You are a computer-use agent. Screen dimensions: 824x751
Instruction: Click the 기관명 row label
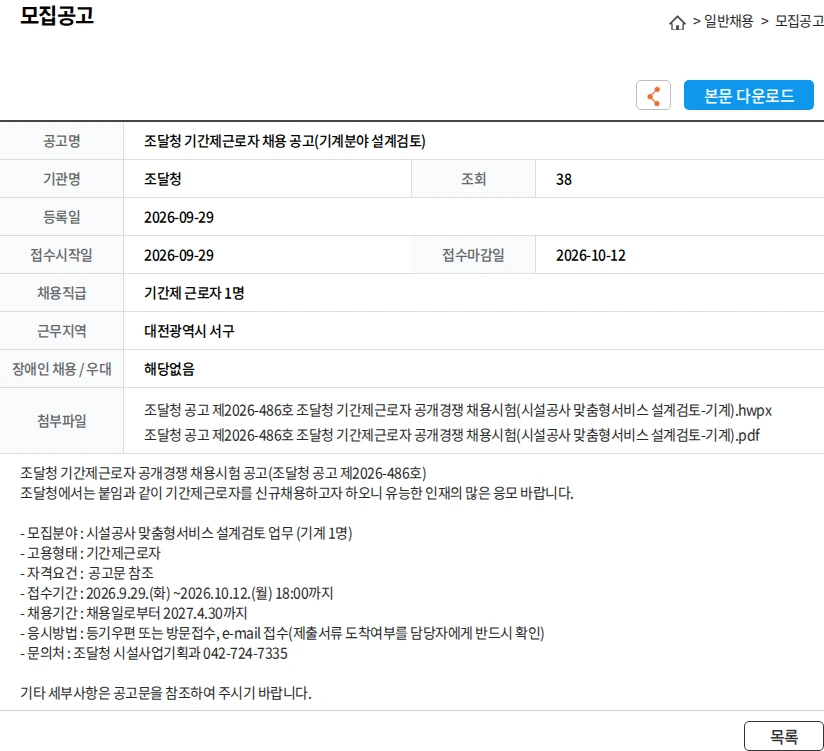pos(61,179)
